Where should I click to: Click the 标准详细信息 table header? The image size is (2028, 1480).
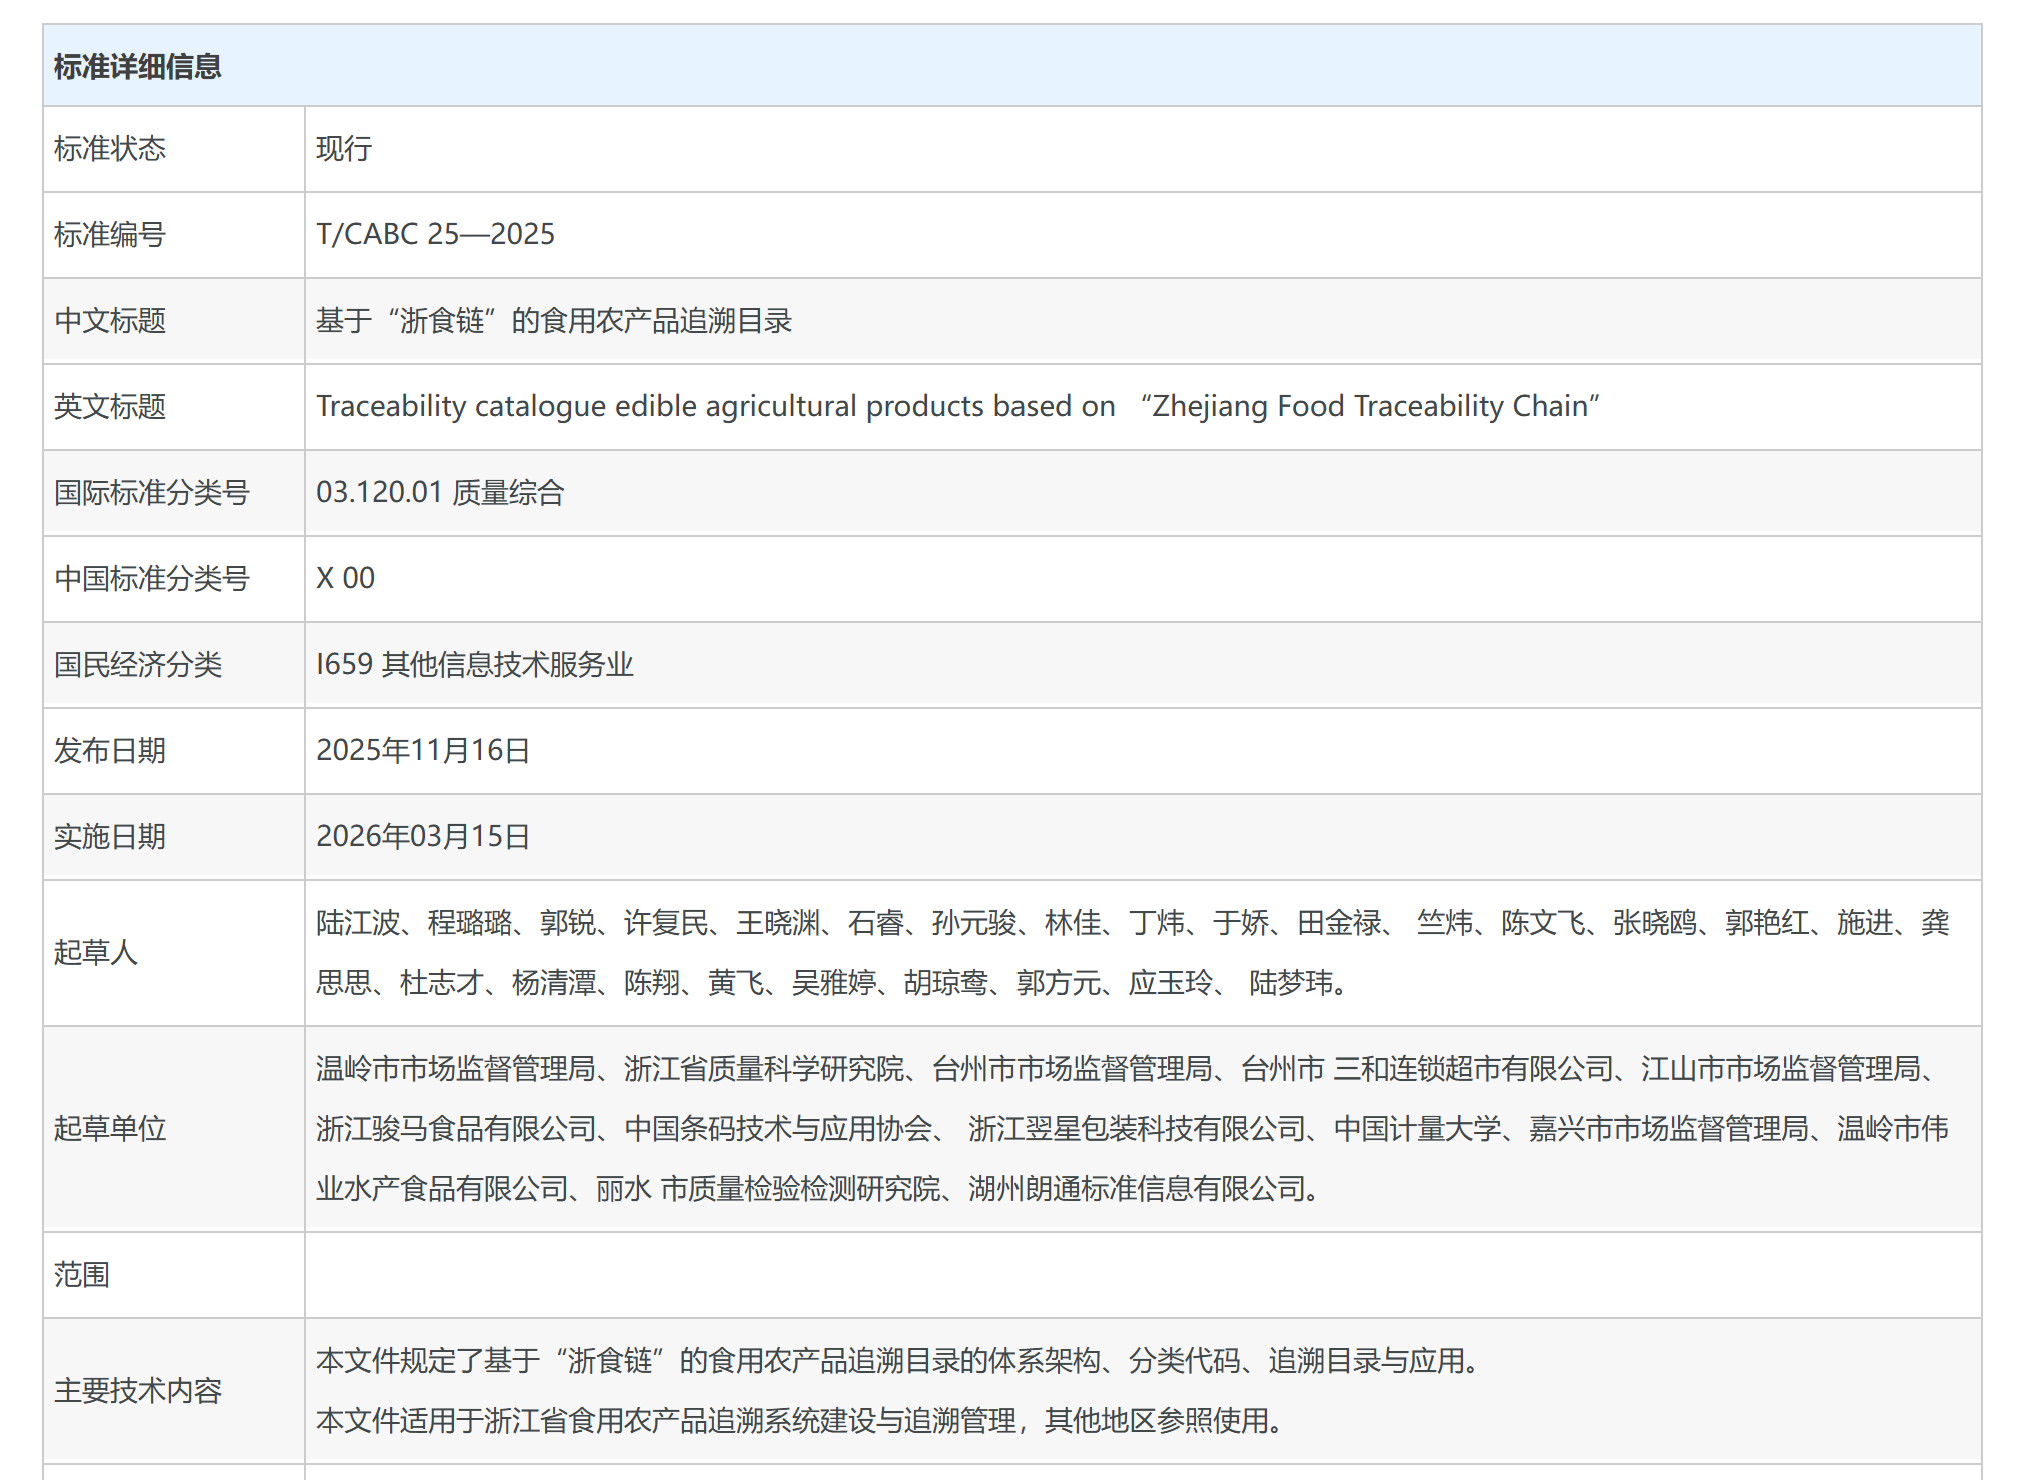(137, 67)
